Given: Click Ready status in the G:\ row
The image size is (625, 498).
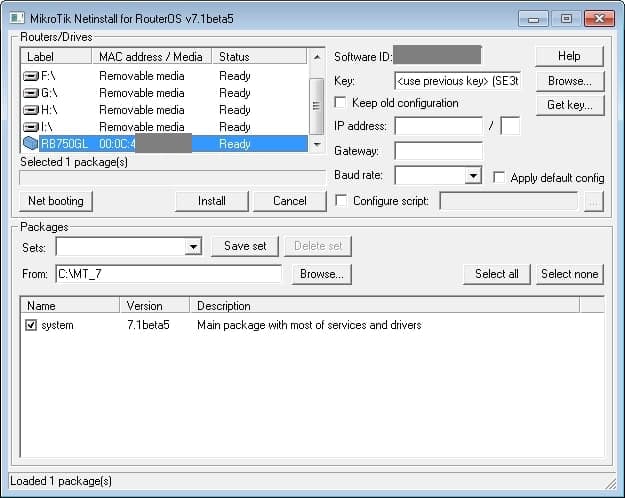Looking at the screenshot, I should (x=235, y=93).
